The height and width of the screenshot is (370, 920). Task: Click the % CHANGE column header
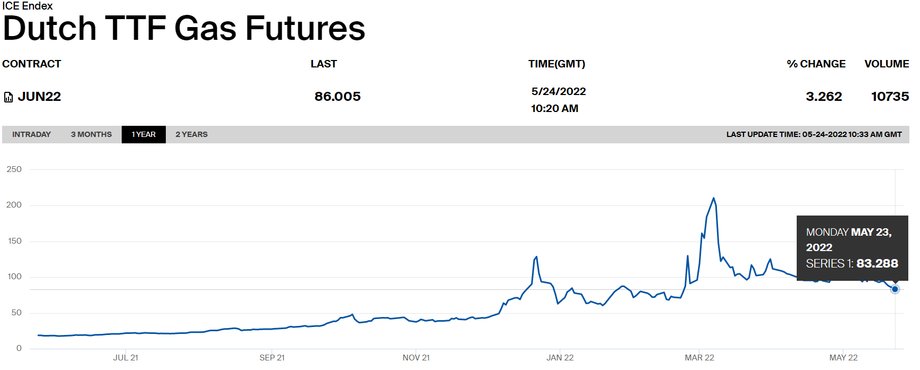click(x=816, y=64)
